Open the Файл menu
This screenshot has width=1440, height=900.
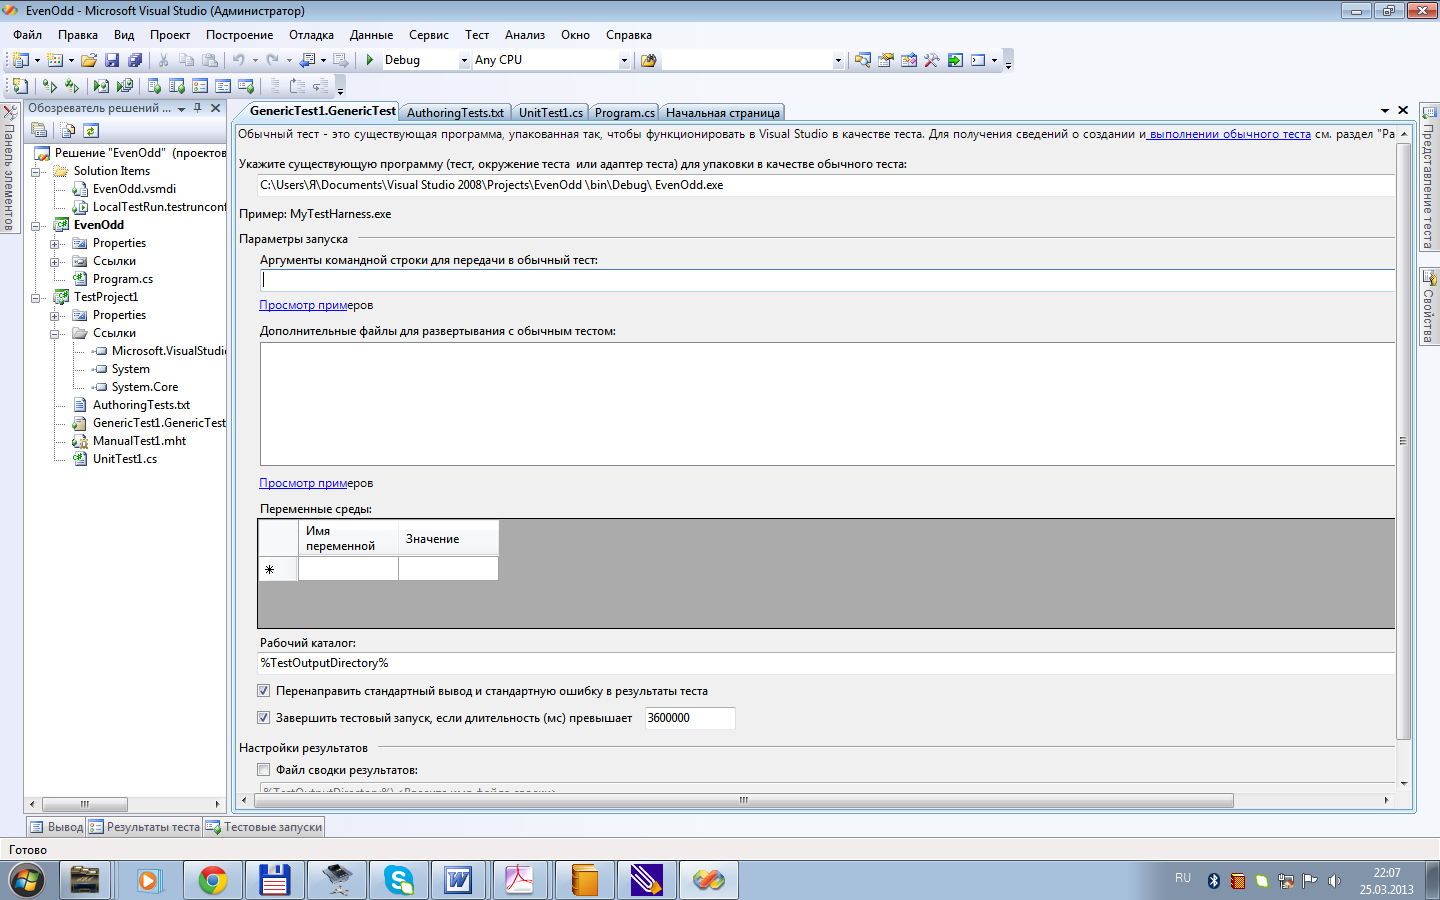(27, 35)
